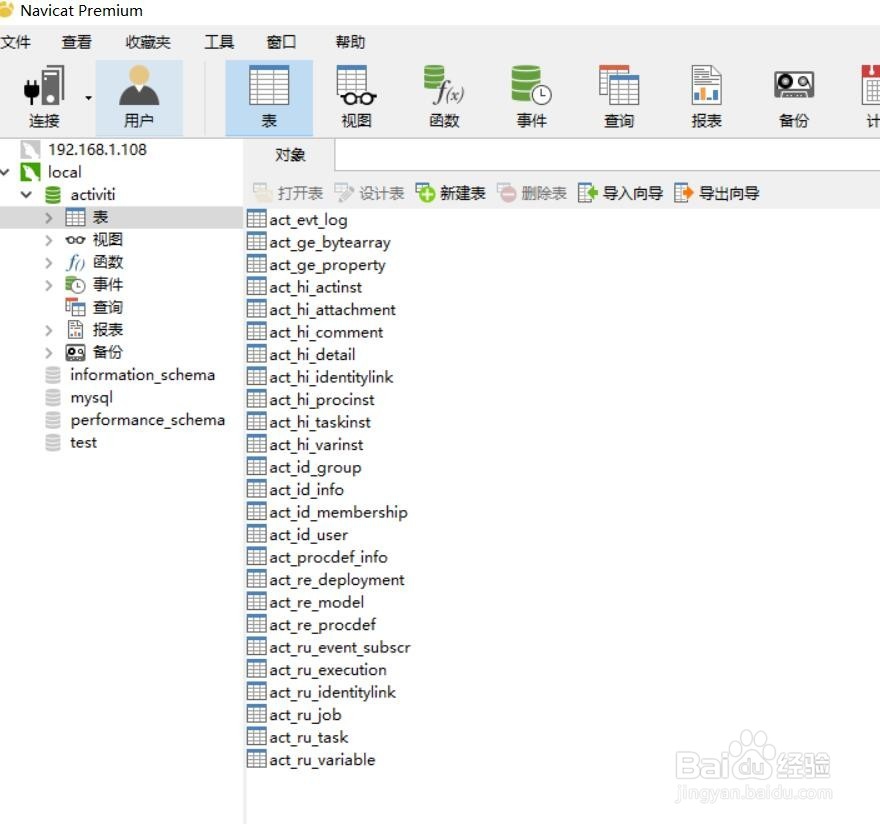Open the 报表 (Report) toolbar icon
The height and width of the screenshot is (824, 880).
point(706,97)
